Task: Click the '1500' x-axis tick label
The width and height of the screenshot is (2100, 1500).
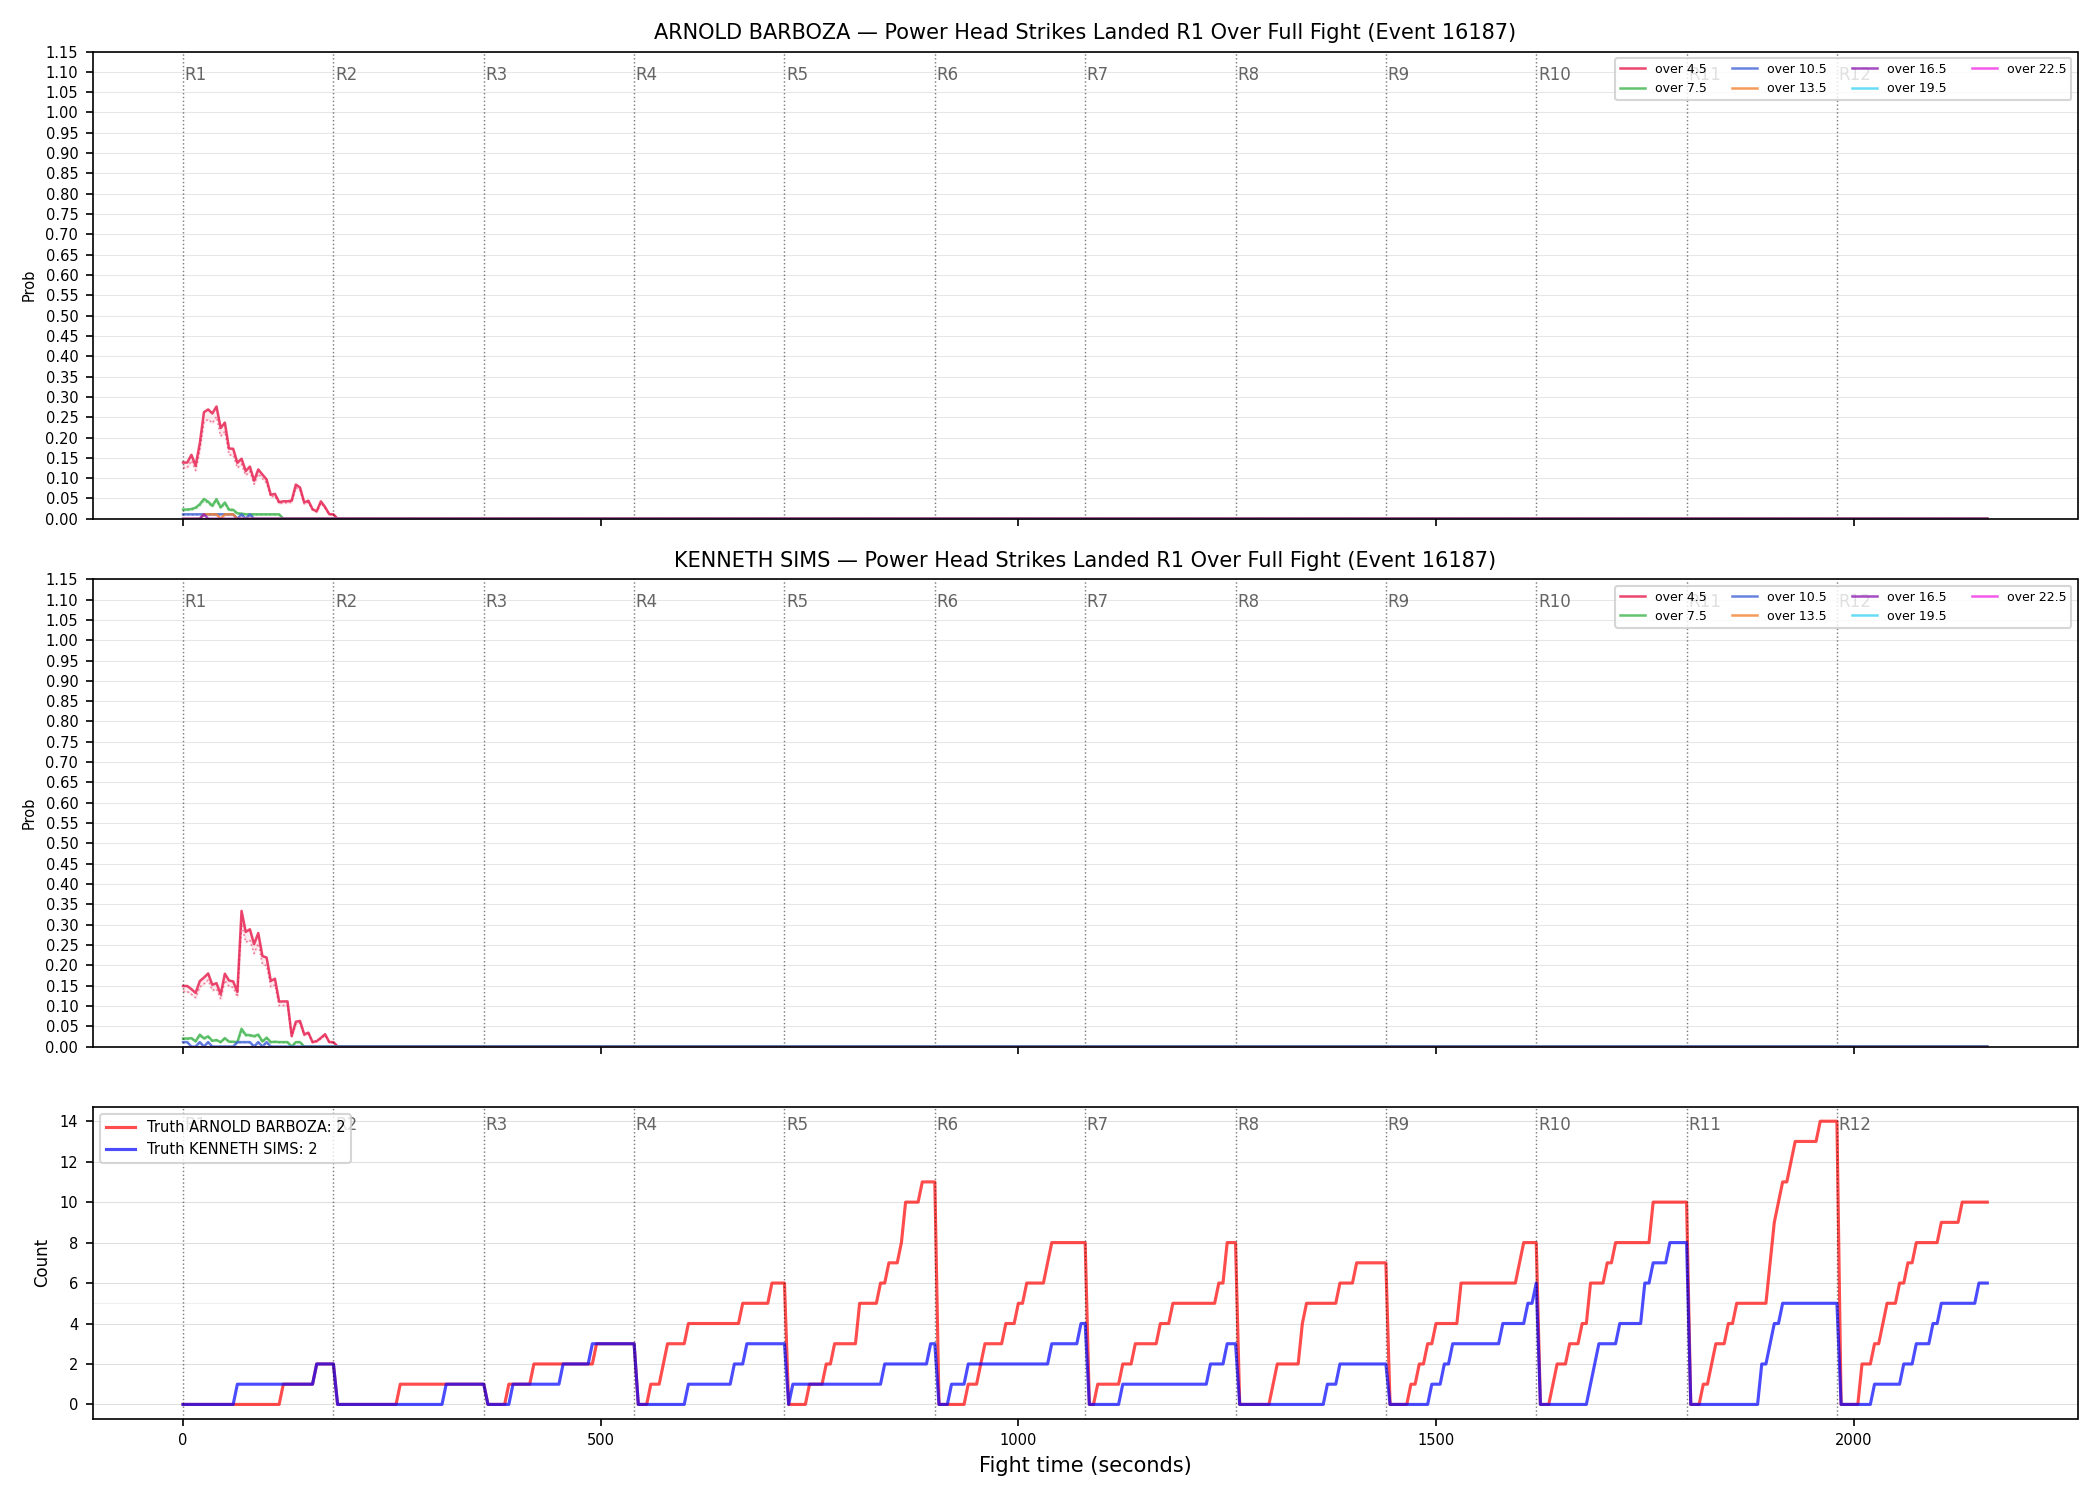Action: pyautogui.click(x=1436, y=1440)
